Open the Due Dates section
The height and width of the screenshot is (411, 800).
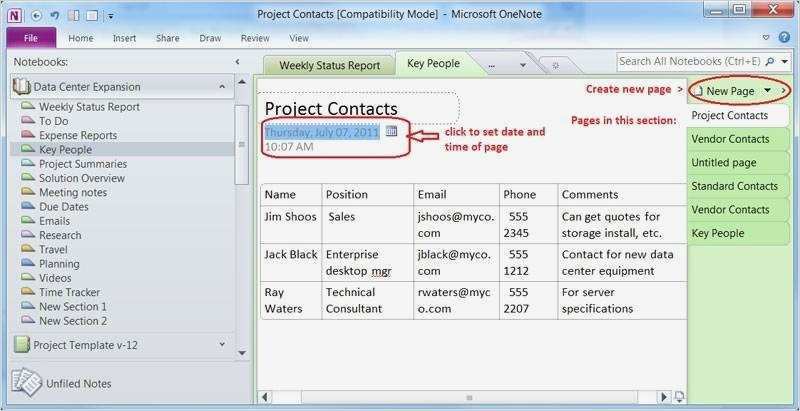pos(64,207)
